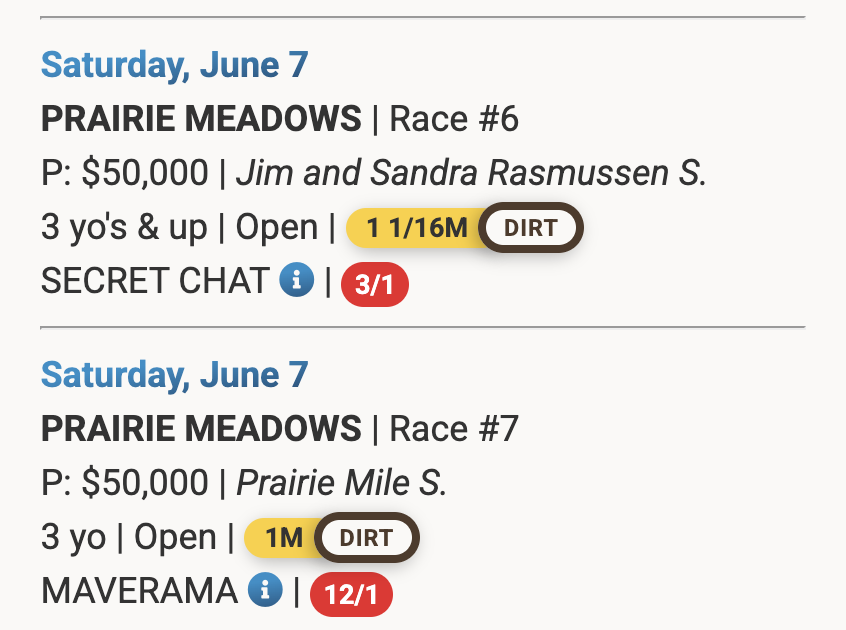The width and height of the screenshot is (846, 630).
Task: Click the 3 yo Open conditions text
Action: (129, 538)
